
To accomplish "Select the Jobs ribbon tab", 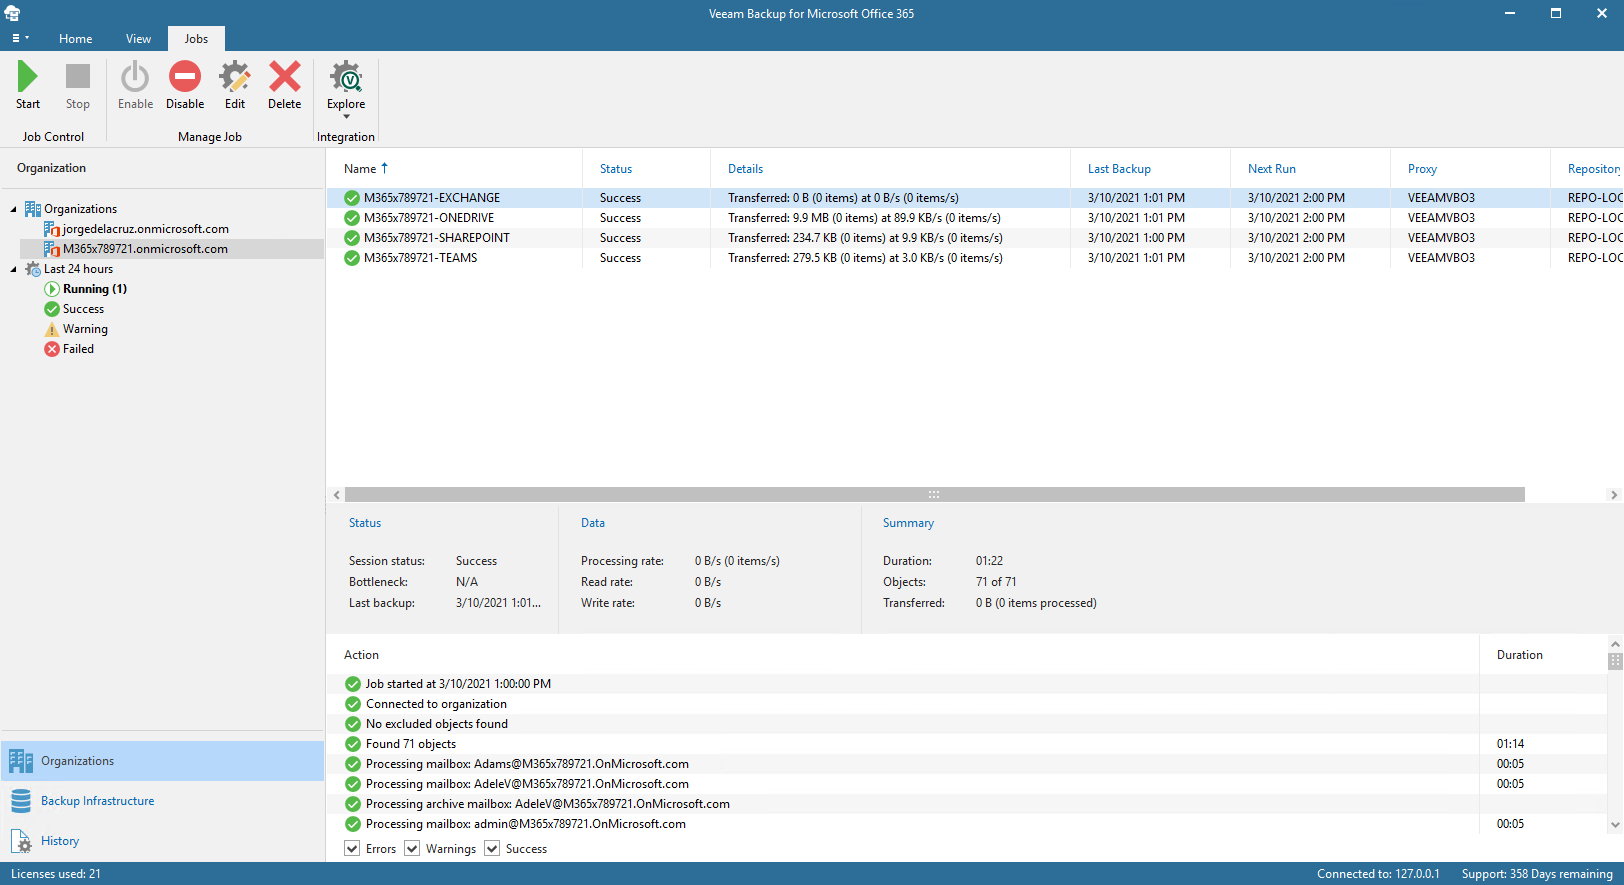I will coord(196,39).
